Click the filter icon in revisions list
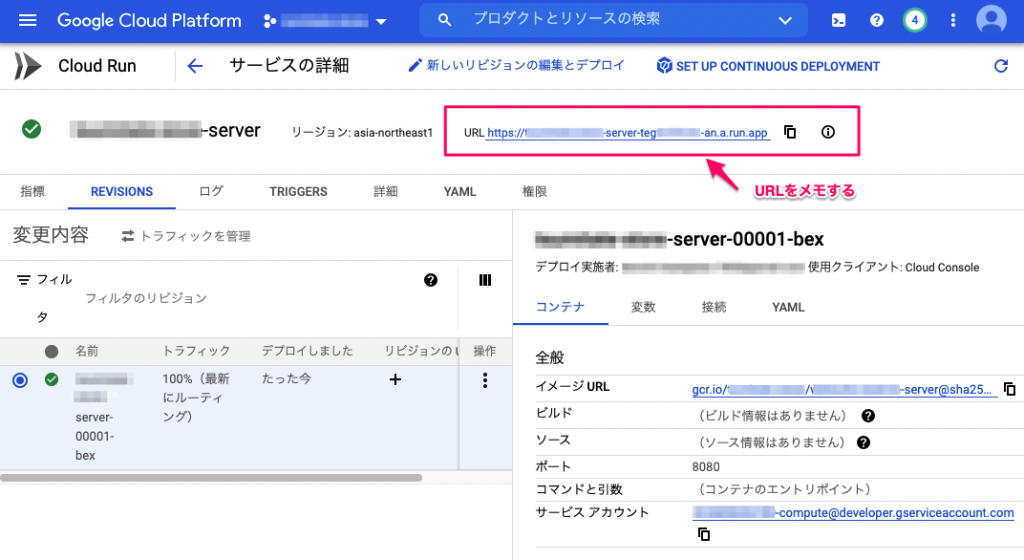The width and height of the screenshot is (1024, 560). (24, 280)
